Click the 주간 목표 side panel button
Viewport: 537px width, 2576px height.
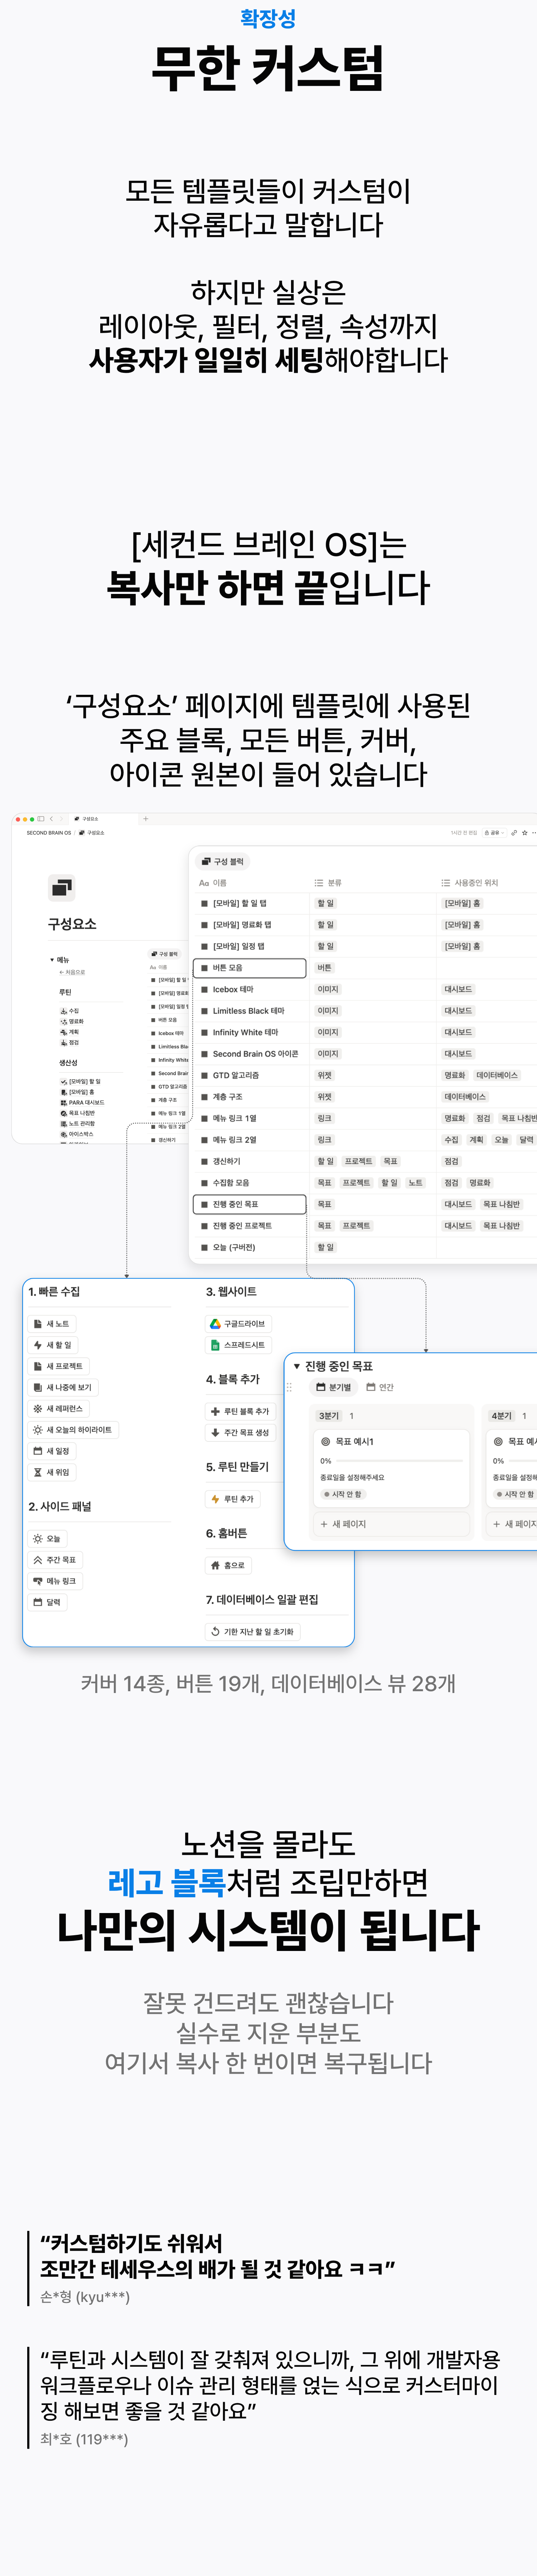pyautogui.click(x=55, y=1560)
